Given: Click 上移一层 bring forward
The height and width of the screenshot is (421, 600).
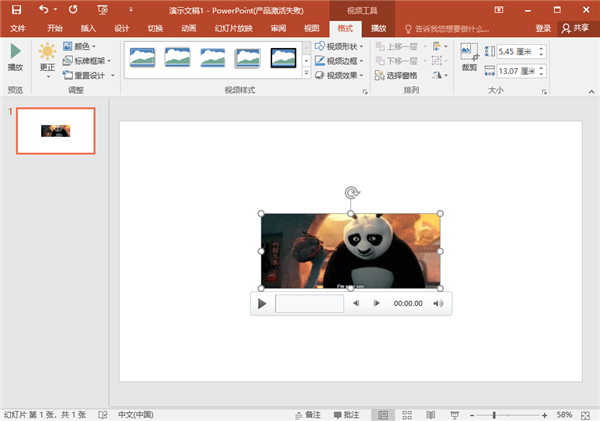Looking at the screenshot, I should tap(396, 47).
